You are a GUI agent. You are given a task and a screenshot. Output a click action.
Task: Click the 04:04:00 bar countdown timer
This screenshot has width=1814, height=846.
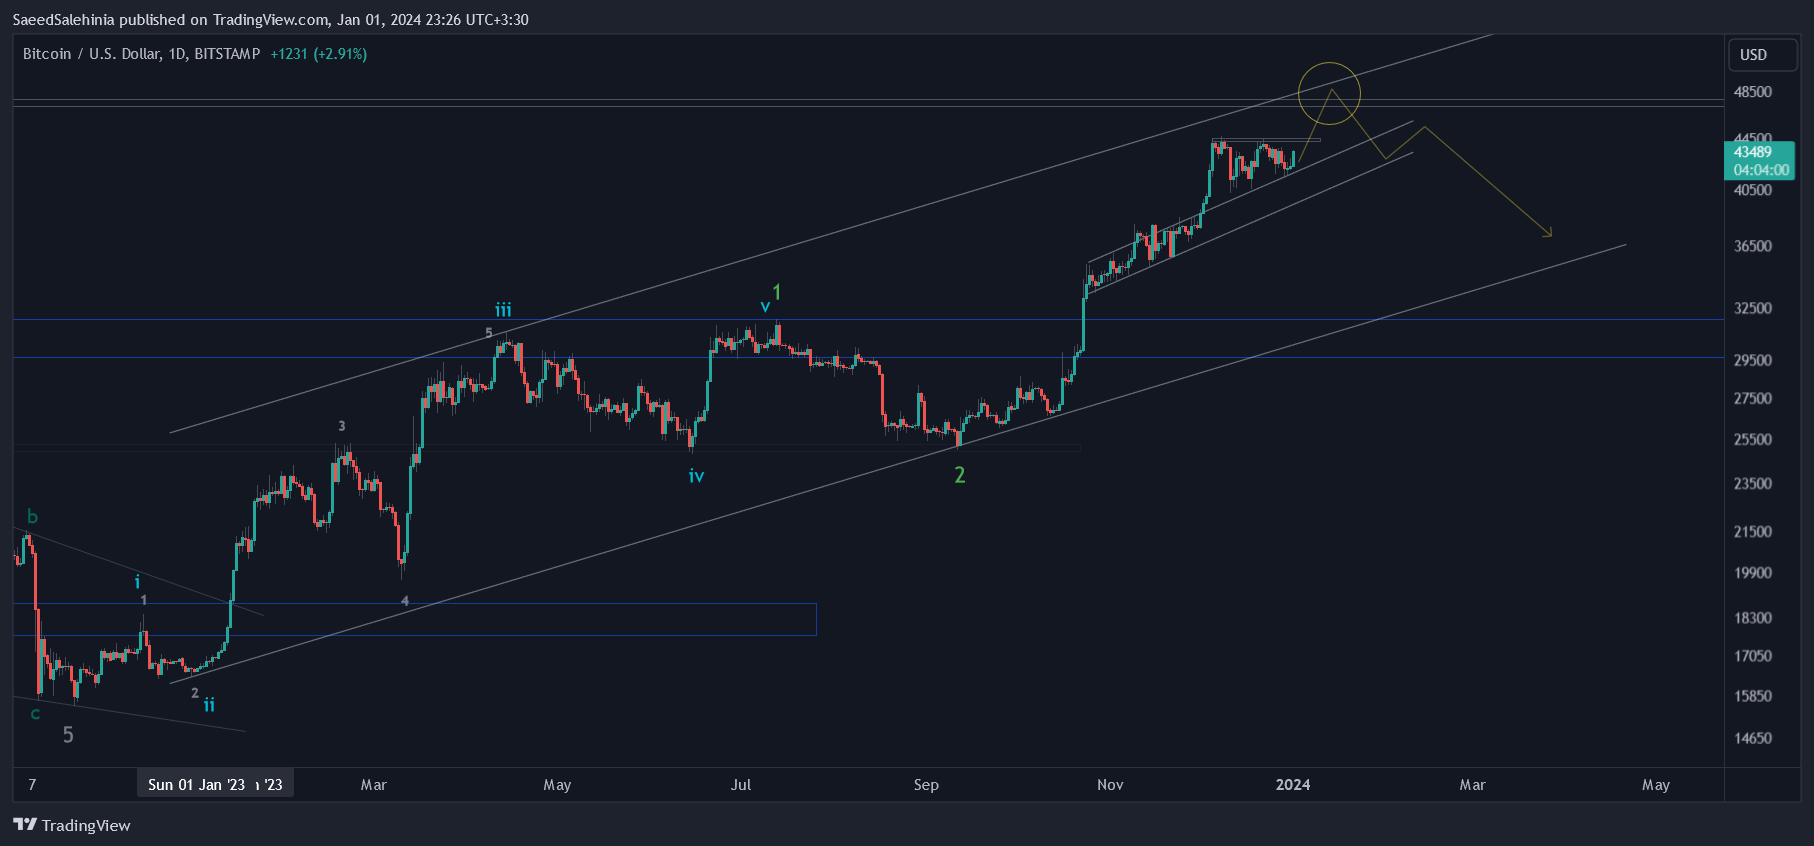point(1759,170)
